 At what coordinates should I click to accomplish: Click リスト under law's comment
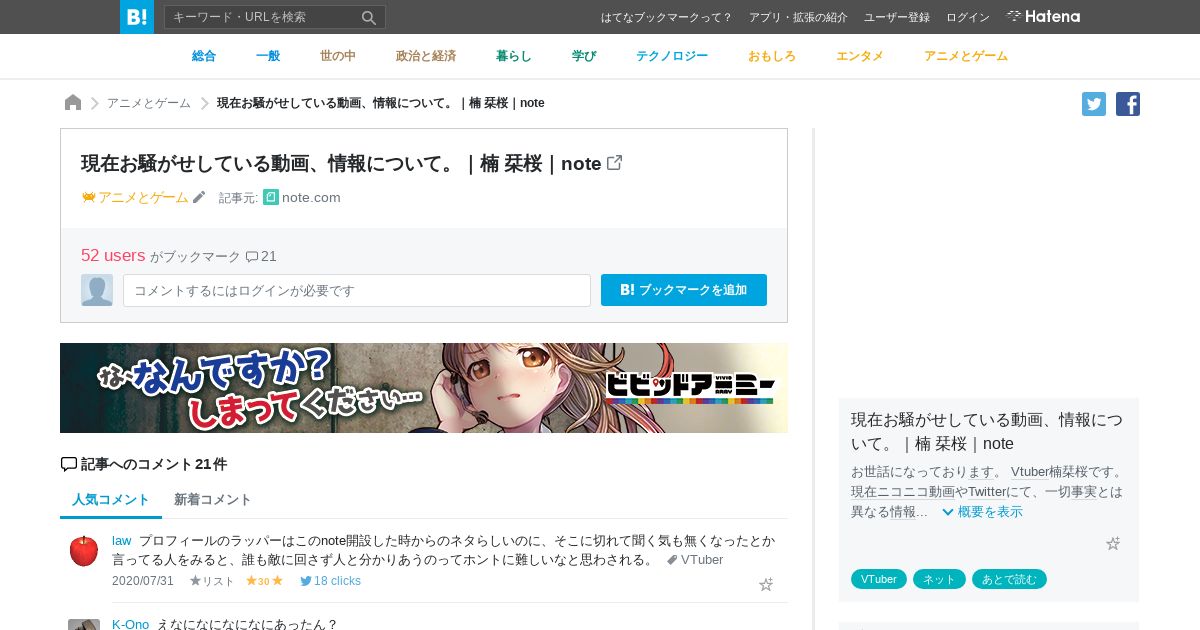tap(212, 581)
